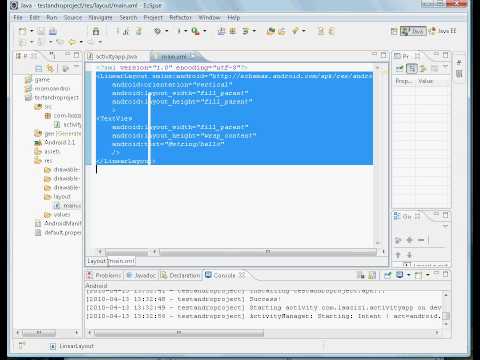Open the external tools dropdown arrow
Image resolution: width=480 pixels, height=360 pixels.
[x=204, y=31]
